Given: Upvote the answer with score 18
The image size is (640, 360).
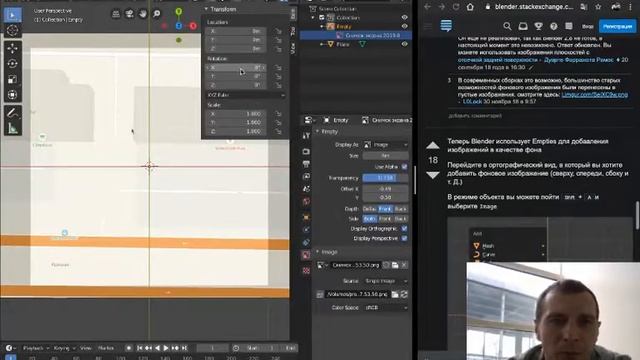Looking at the screenshot, I should 433,145.
